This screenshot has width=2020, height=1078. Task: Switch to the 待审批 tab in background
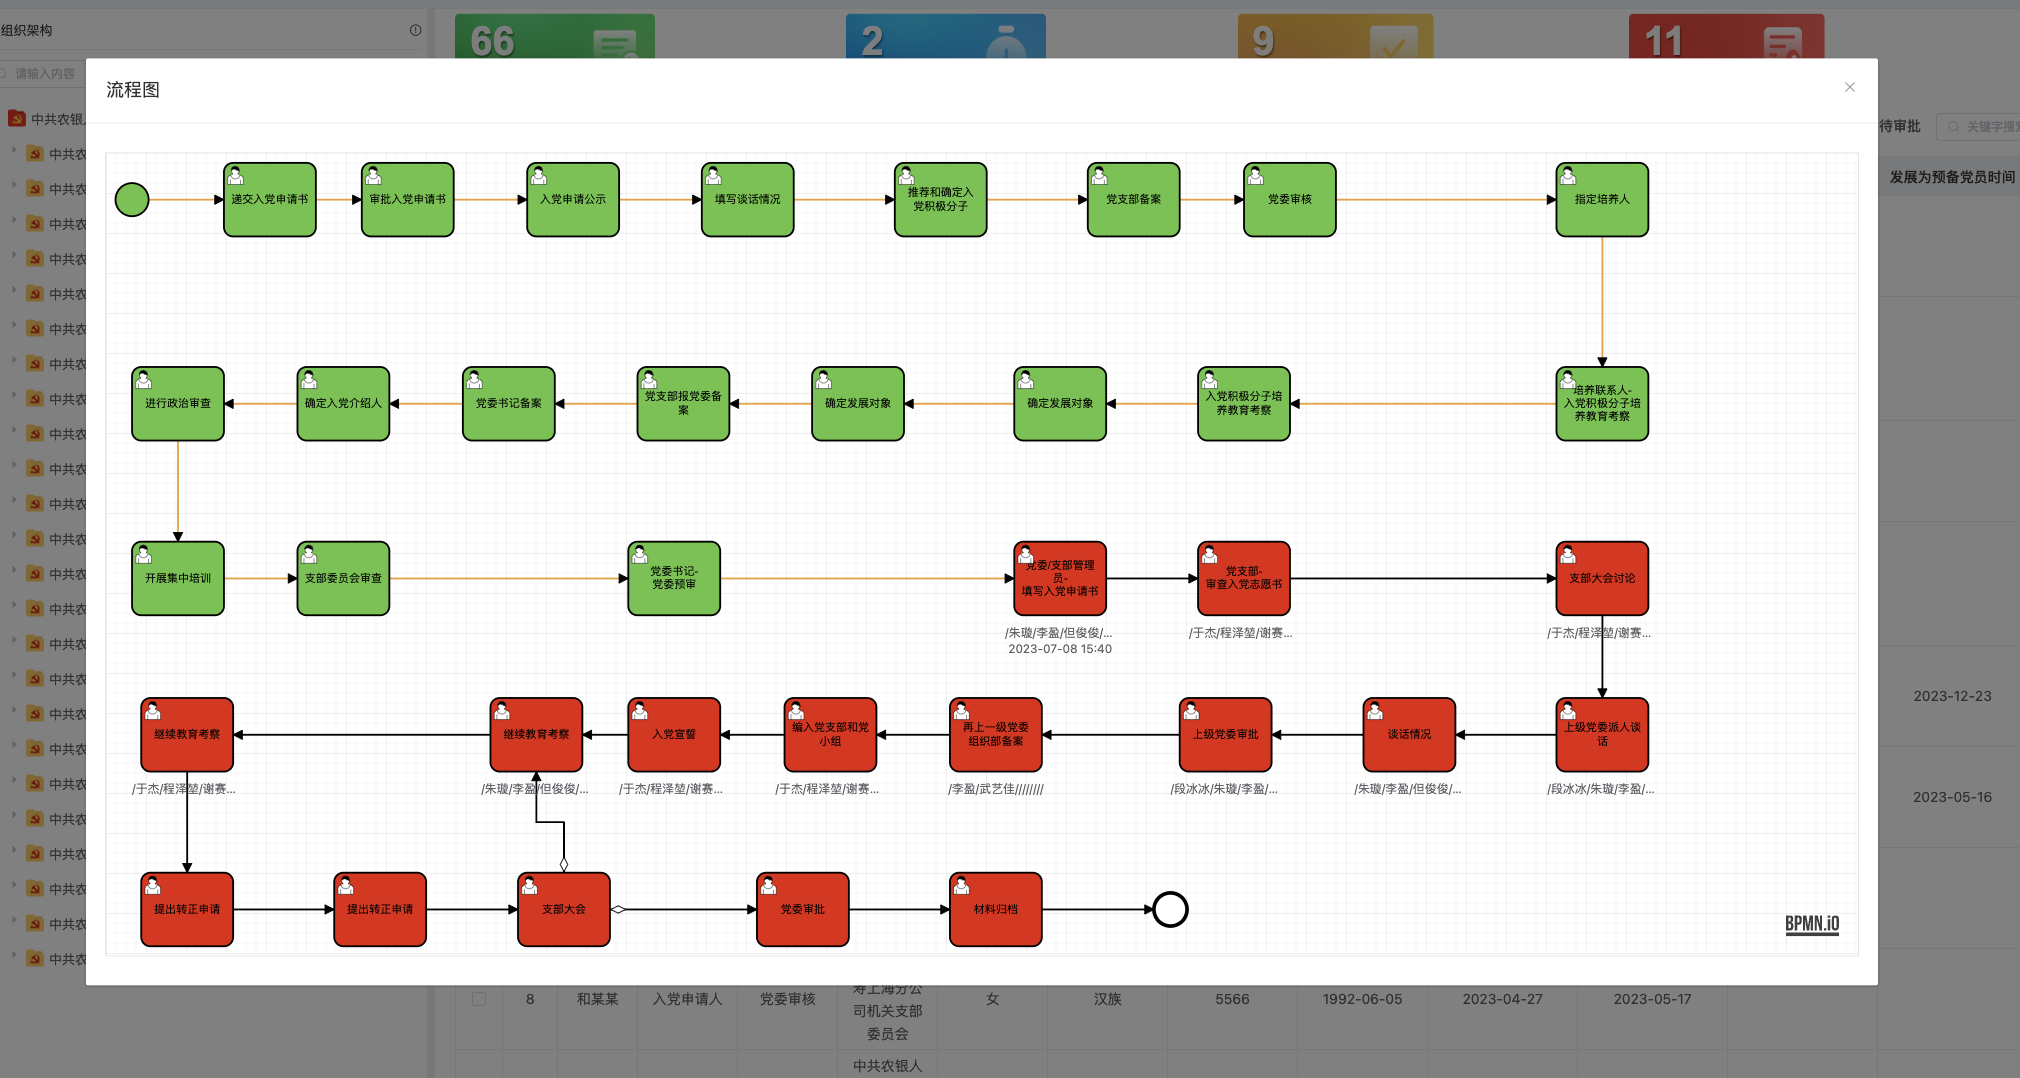[1899, 126]
